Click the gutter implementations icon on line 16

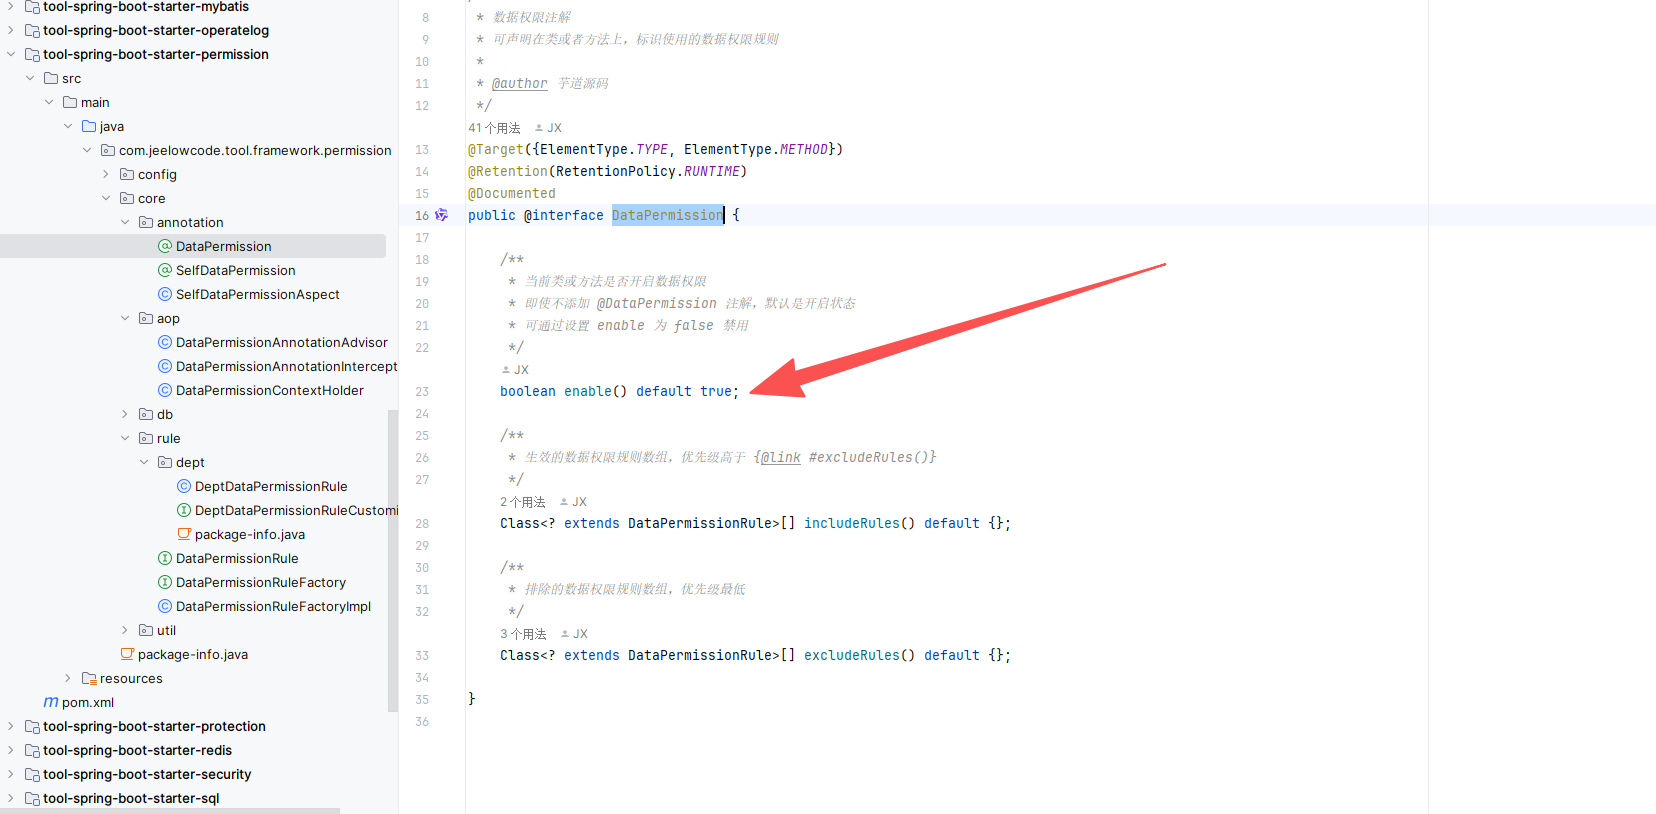click(x=441, y=215)
